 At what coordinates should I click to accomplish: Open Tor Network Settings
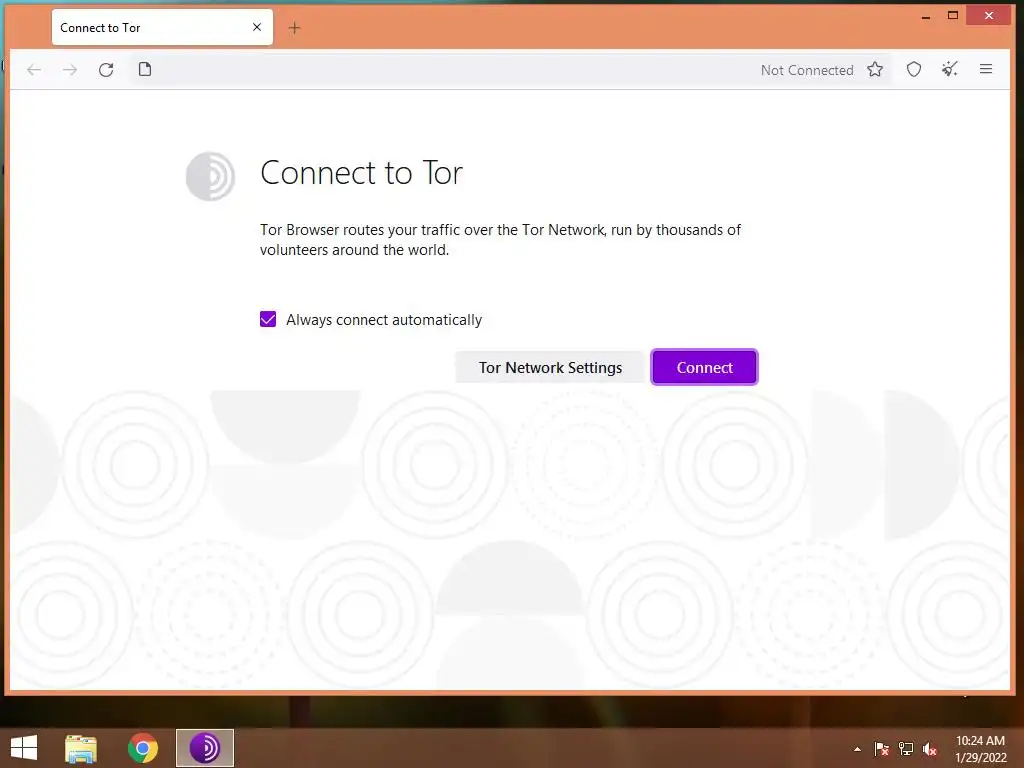[550, 367]
